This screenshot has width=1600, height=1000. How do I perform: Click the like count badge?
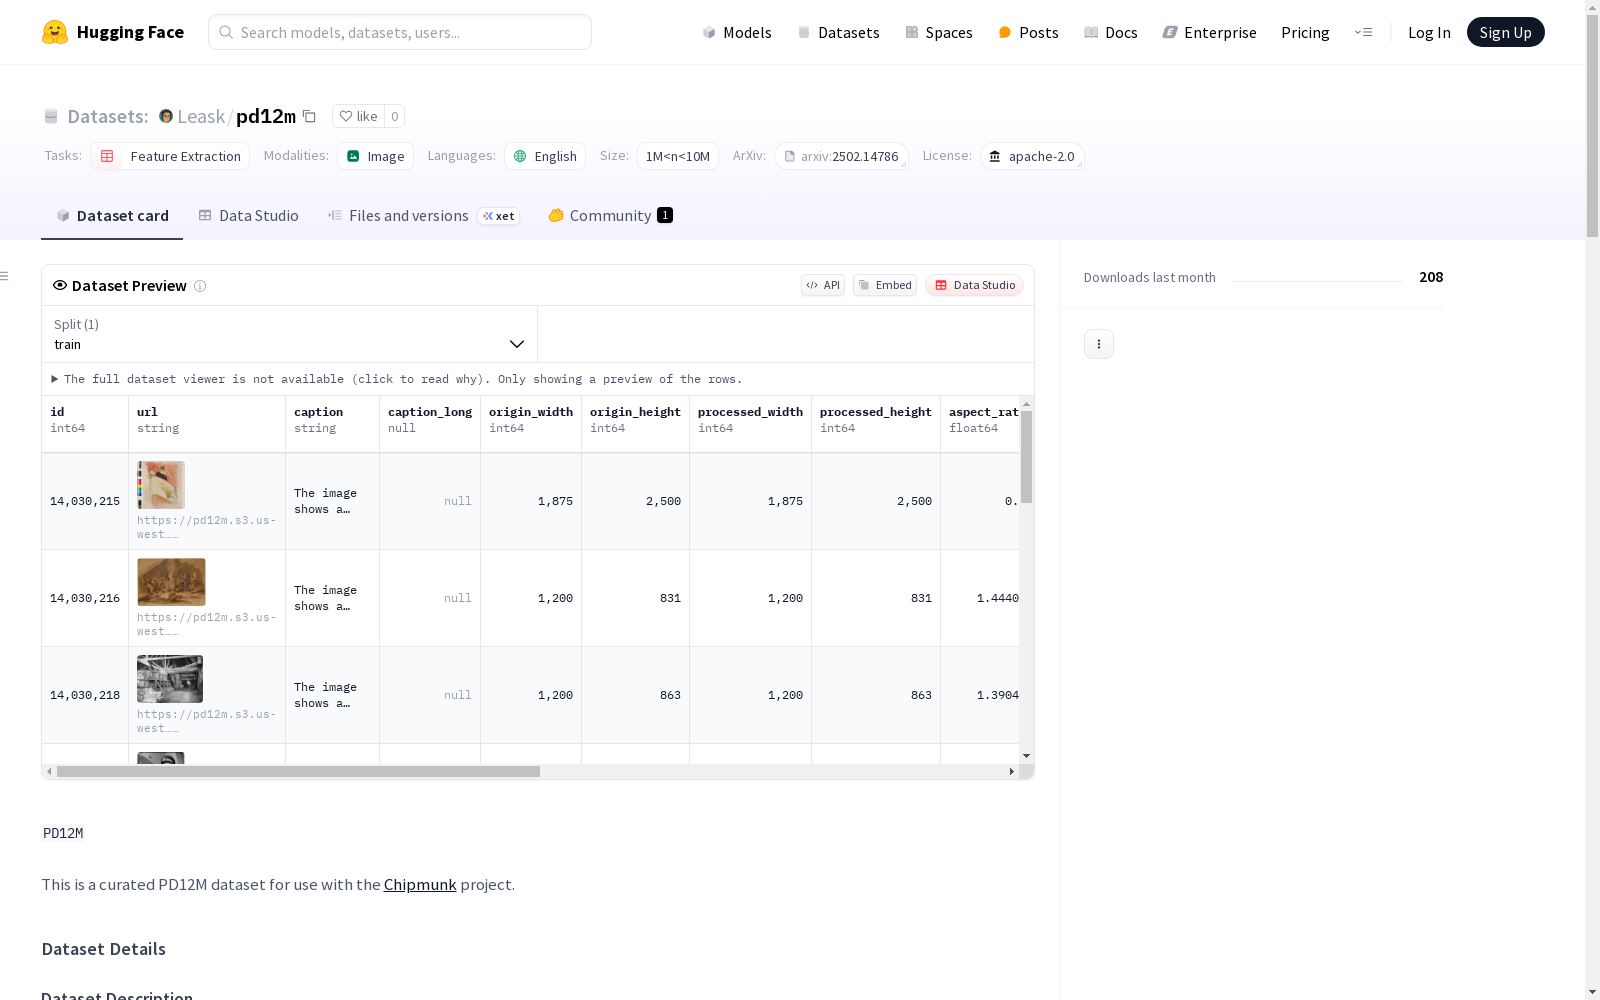pos(395,116)
